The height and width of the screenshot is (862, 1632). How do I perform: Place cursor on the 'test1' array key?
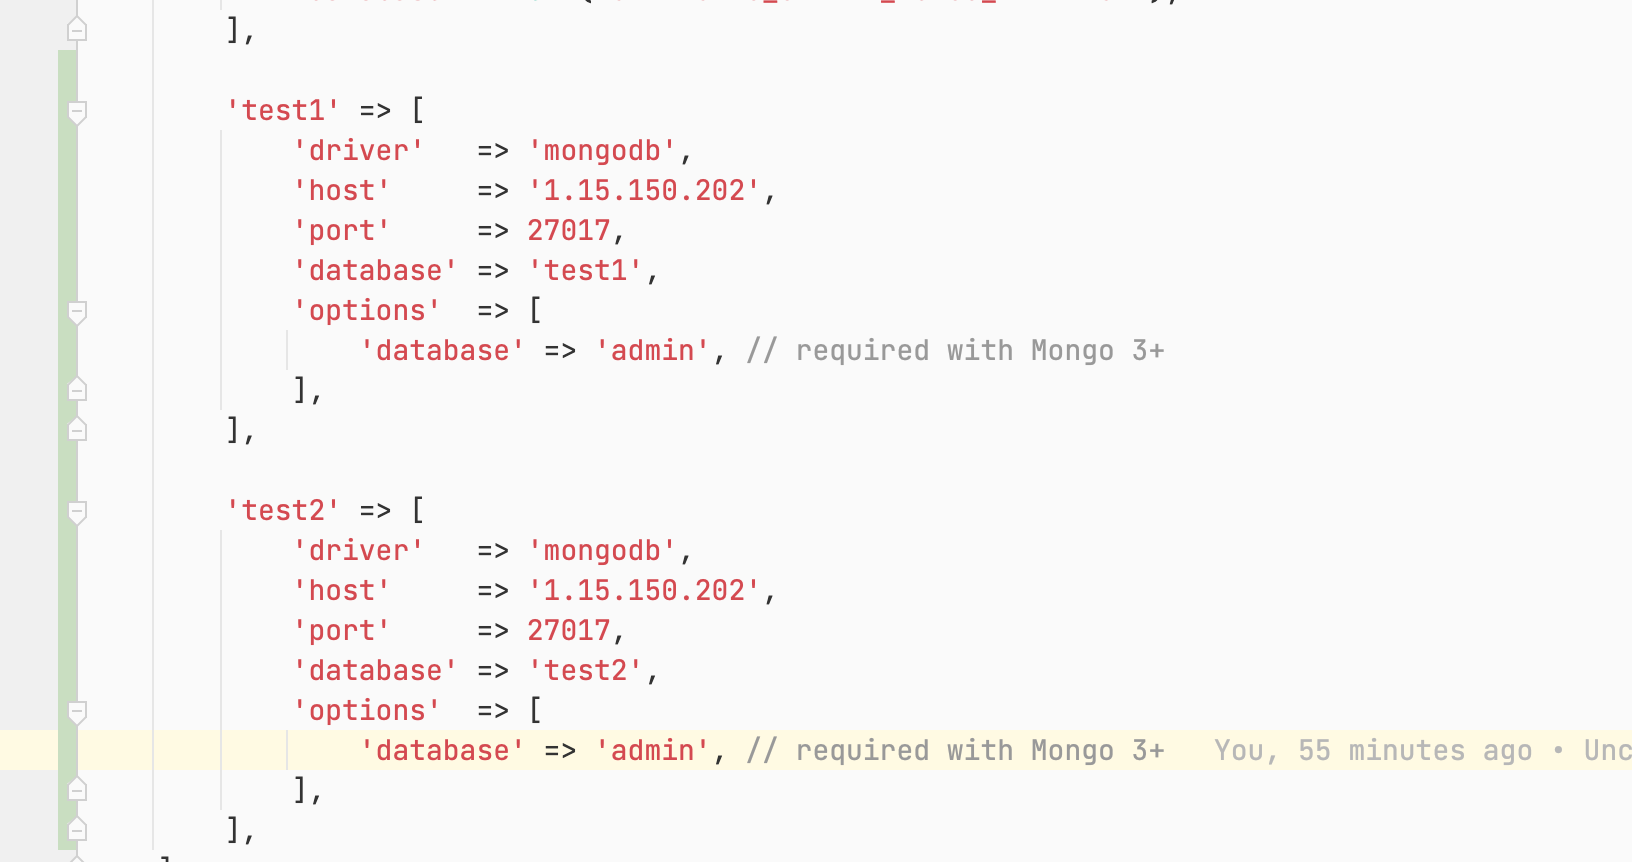(x=284, y=111)
